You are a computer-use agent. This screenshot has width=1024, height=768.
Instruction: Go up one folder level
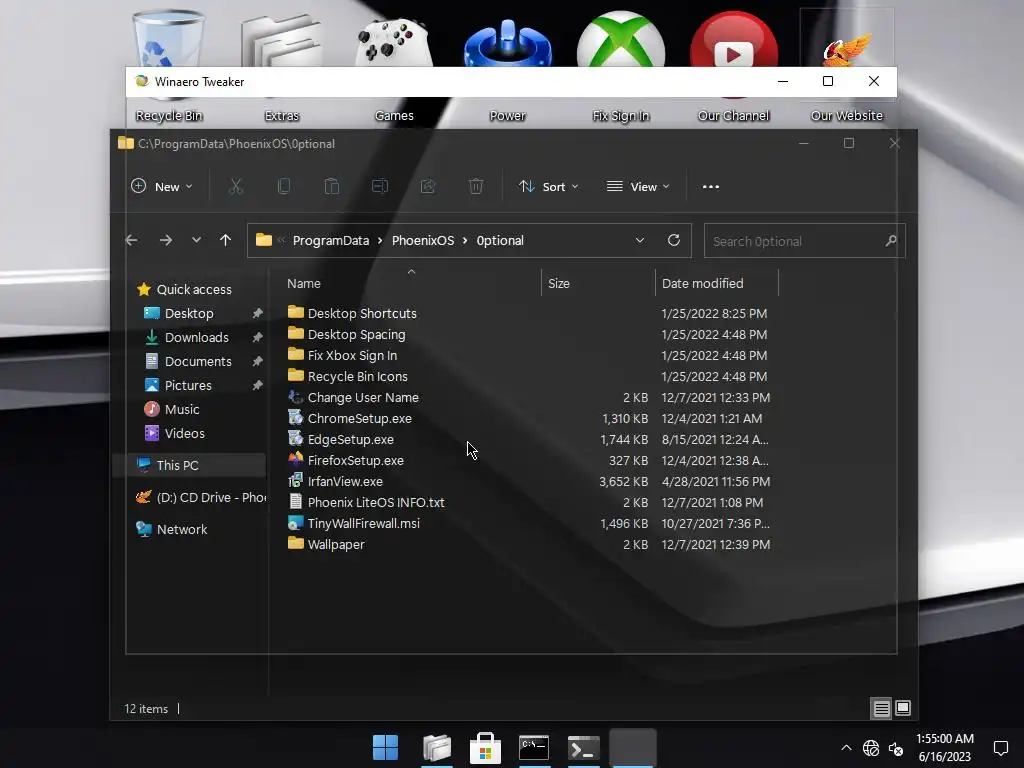[225, 240]
